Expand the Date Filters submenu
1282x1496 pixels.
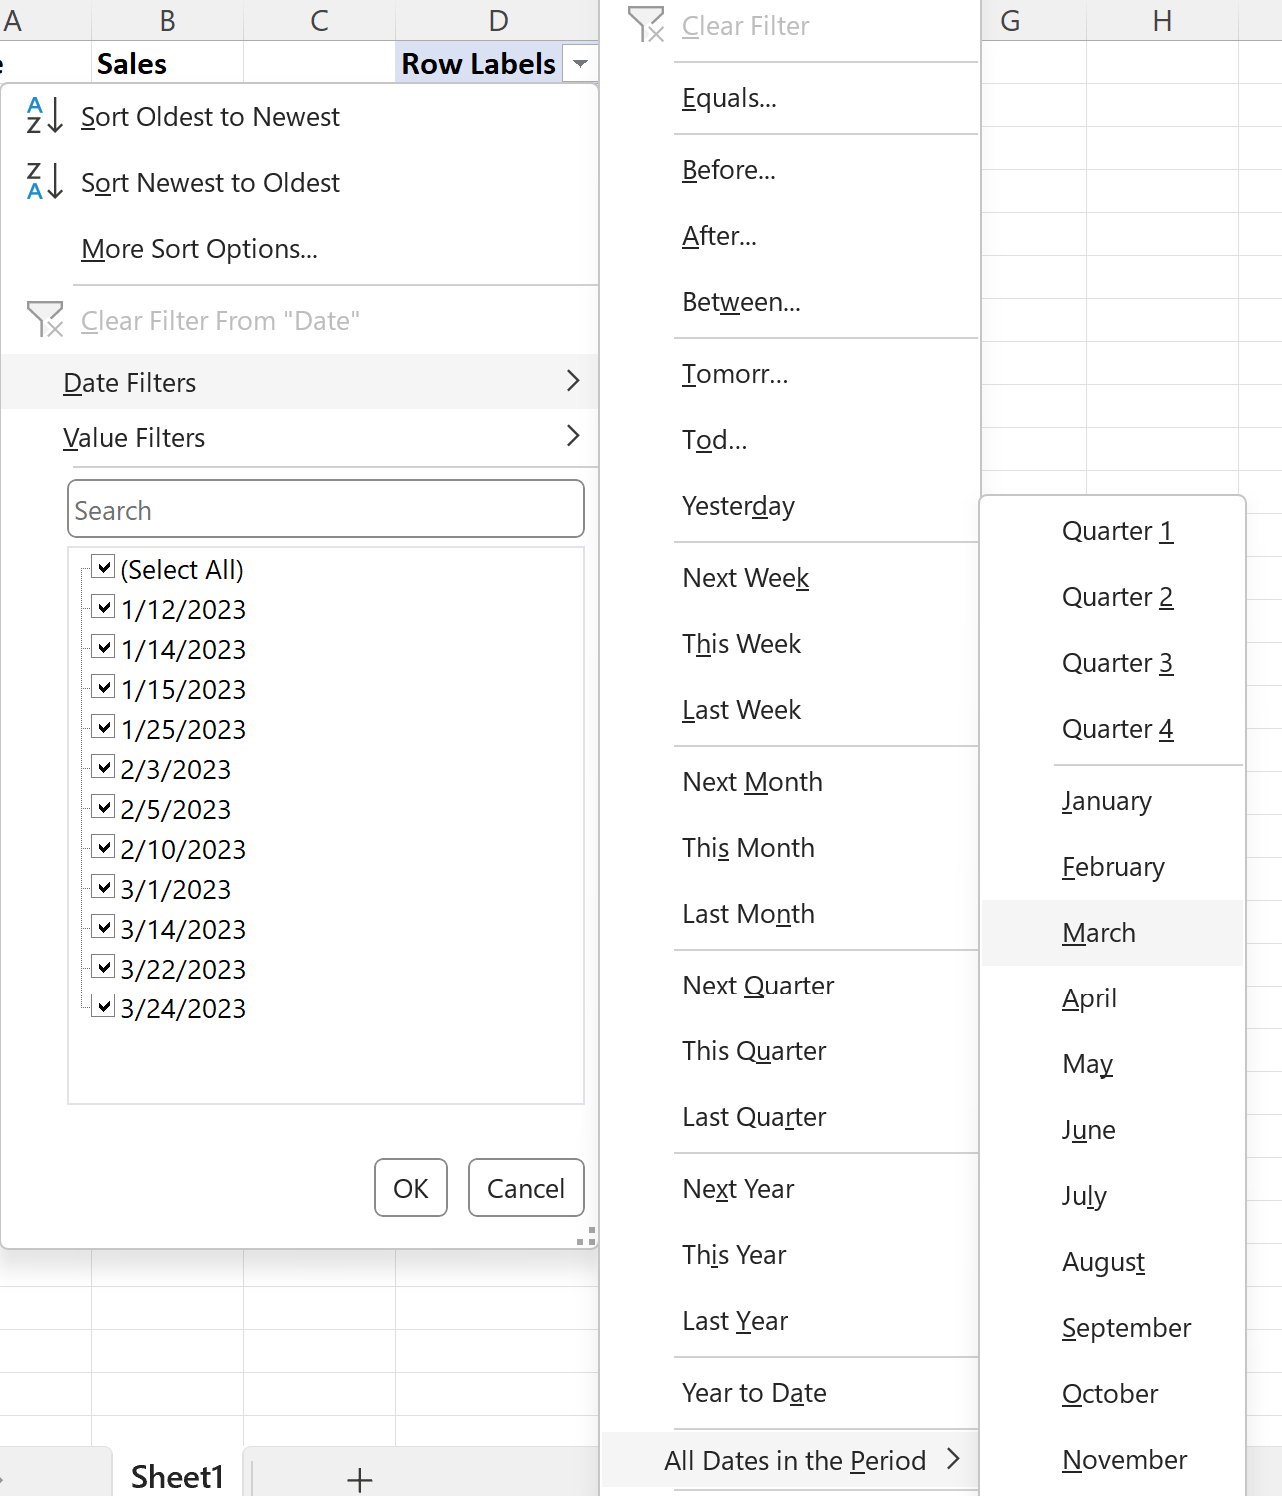click(300, 382)
